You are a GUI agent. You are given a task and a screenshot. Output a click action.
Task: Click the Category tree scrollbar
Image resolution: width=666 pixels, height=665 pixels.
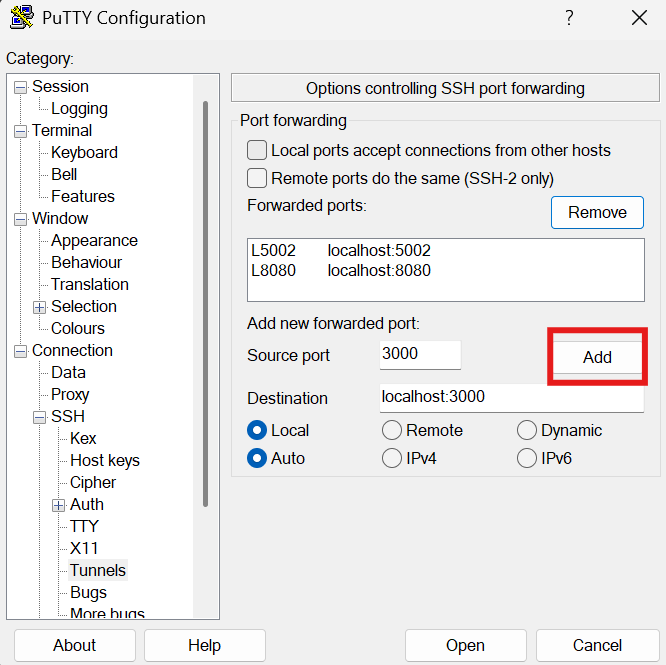point(206,304)
